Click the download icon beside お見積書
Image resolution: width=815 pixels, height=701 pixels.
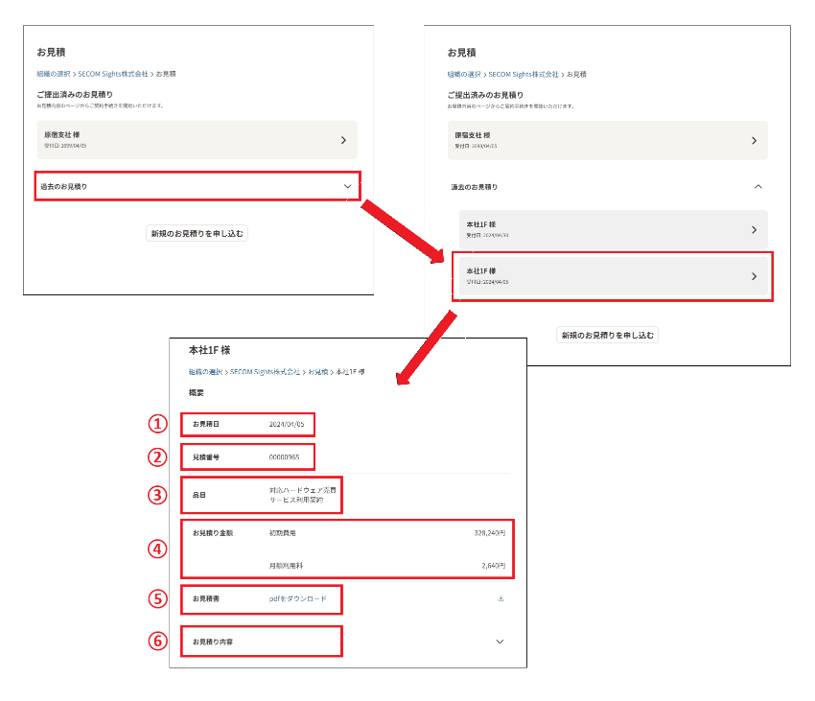click(501, 599)
